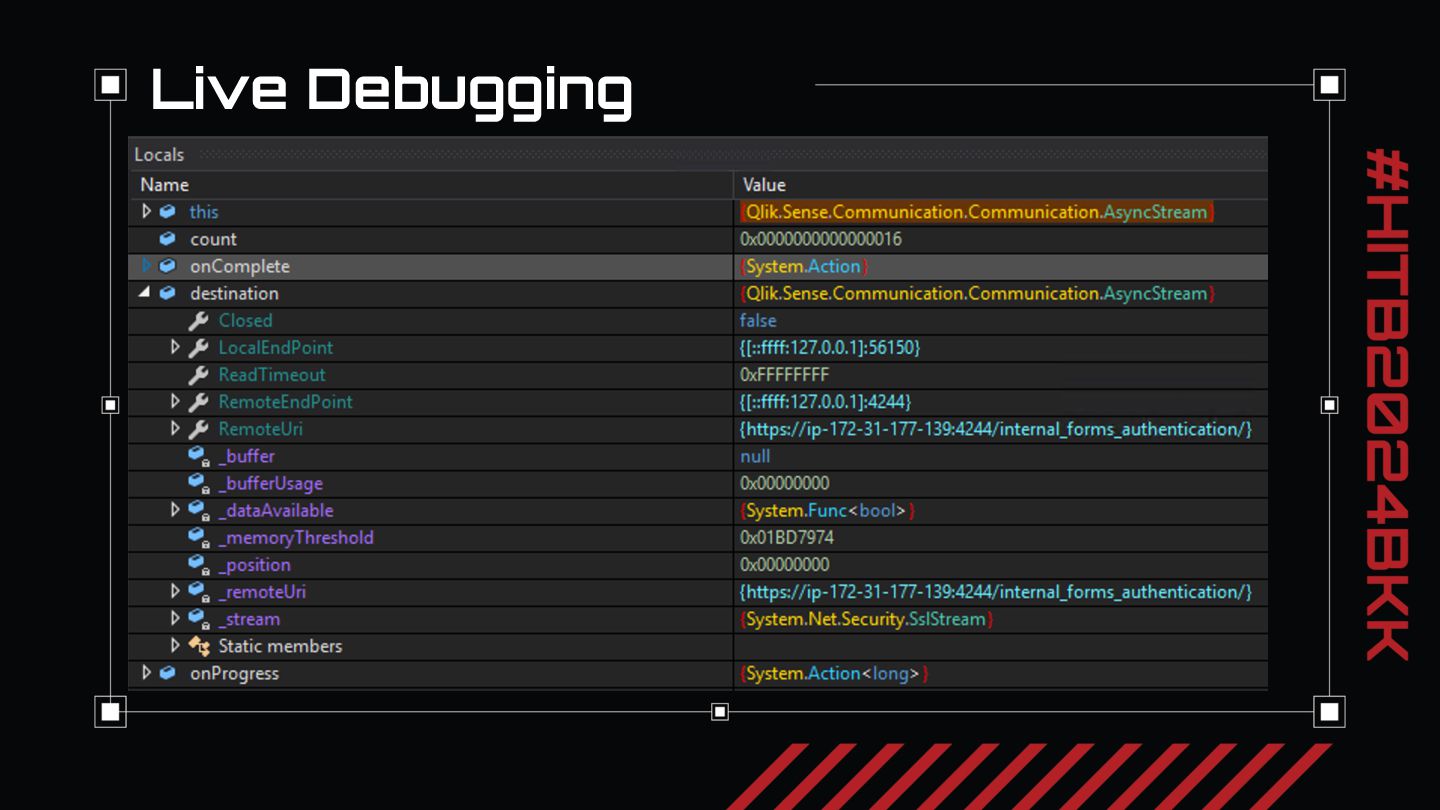Click the onComplete value System.Action

[804, 266]
